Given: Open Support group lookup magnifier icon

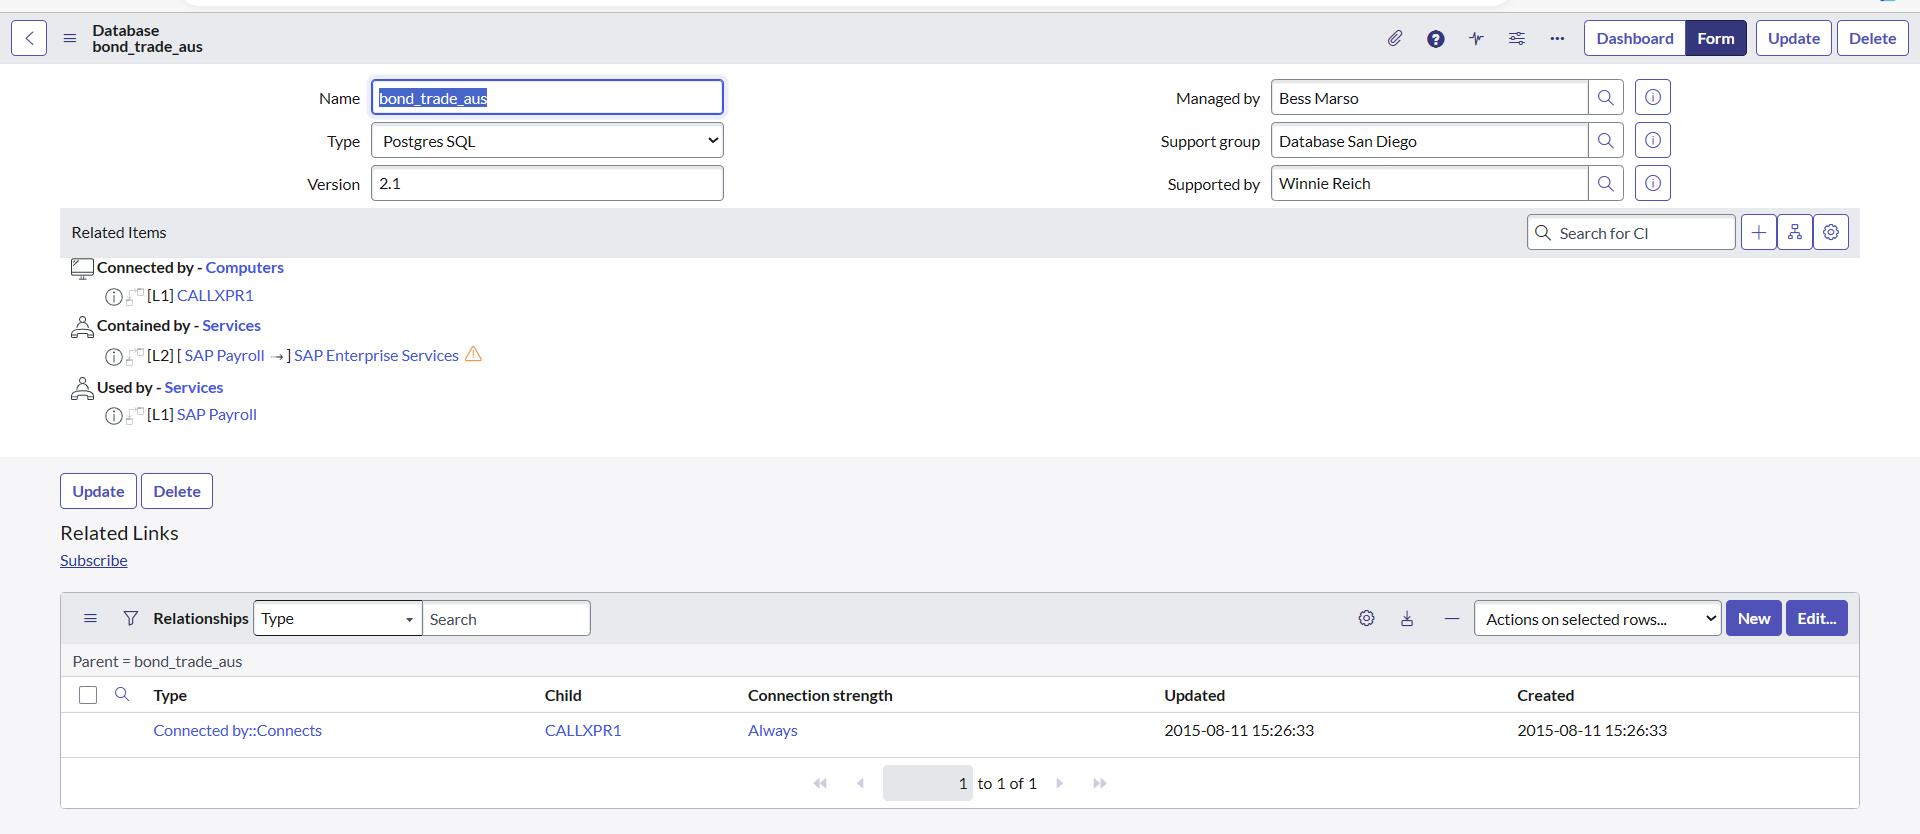Looking at the screenshot, I should pos(1605,141).
